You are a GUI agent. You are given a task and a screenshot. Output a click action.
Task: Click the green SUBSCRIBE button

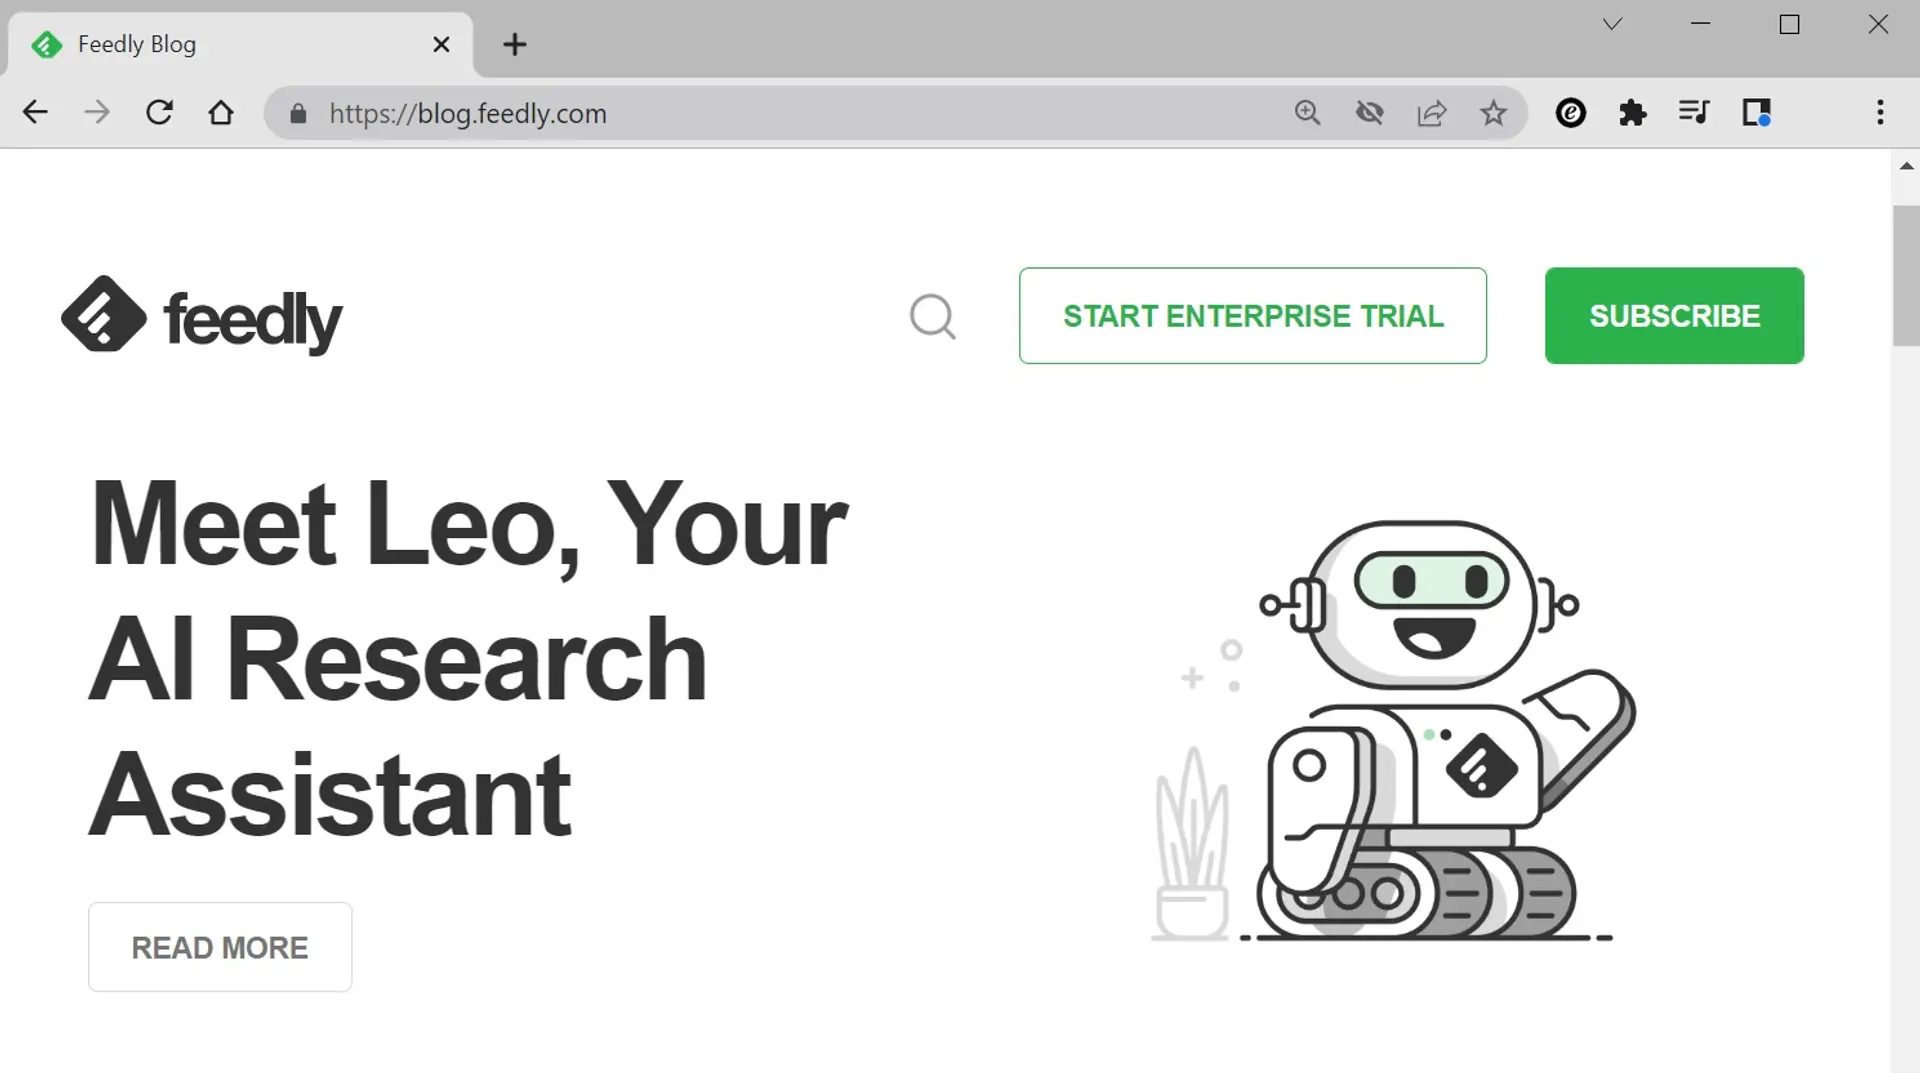pos(1674,316)
